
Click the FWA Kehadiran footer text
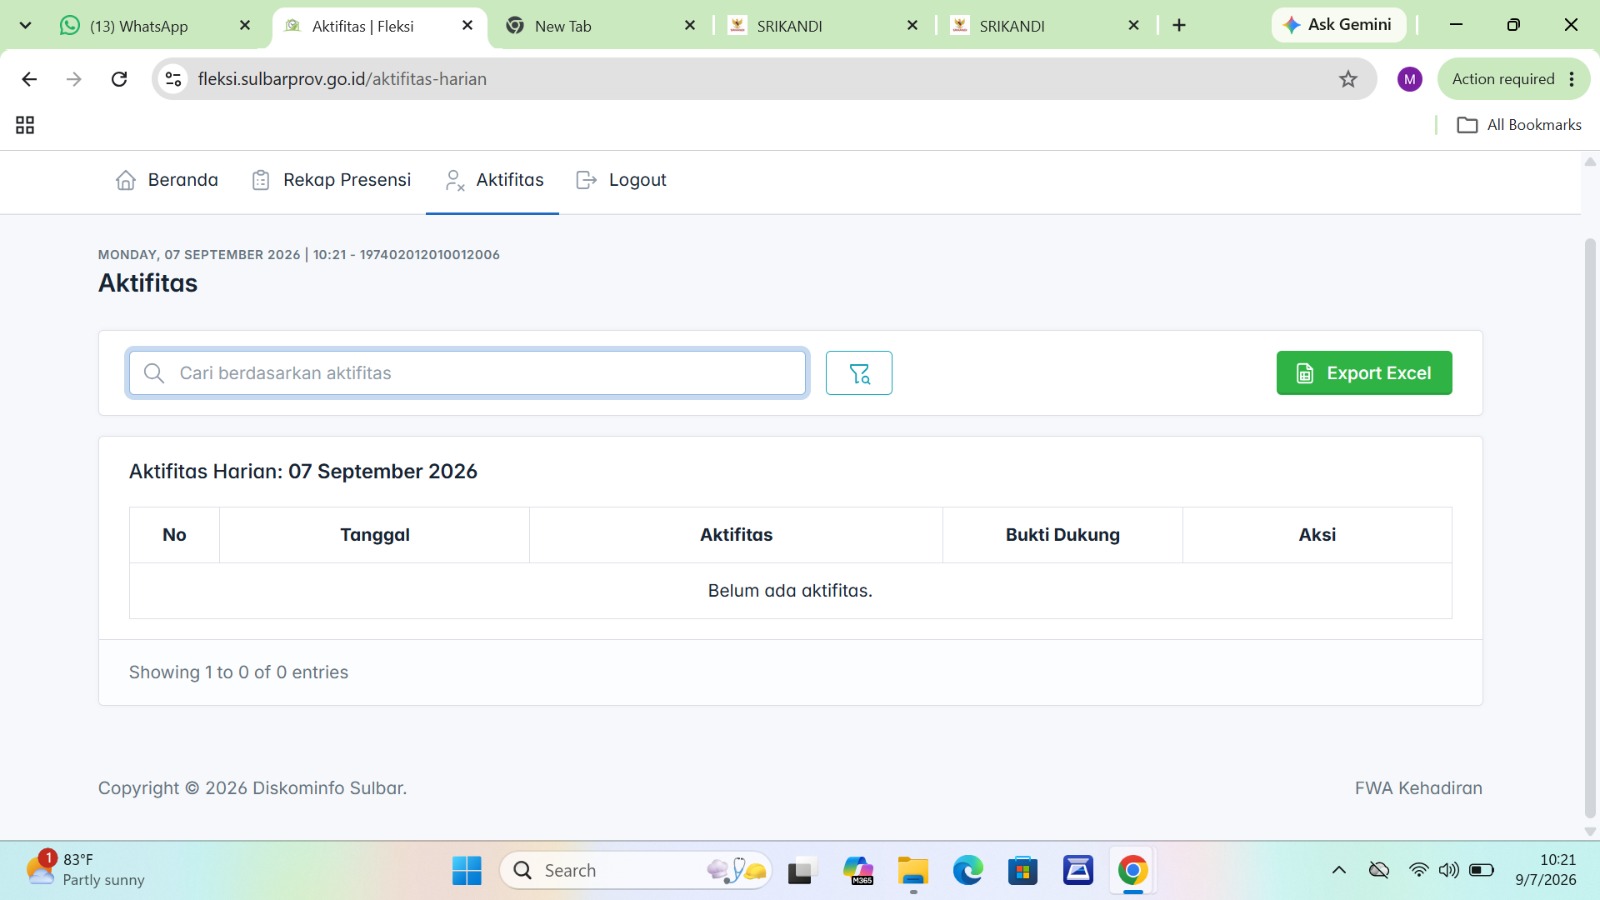click(1418, 788)
